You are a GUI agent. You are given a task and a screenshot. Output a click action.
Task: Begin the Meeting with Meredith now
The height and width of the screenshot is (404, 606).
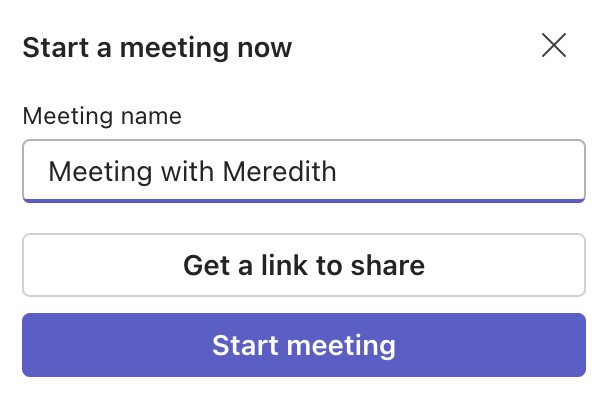click(303, 345)
